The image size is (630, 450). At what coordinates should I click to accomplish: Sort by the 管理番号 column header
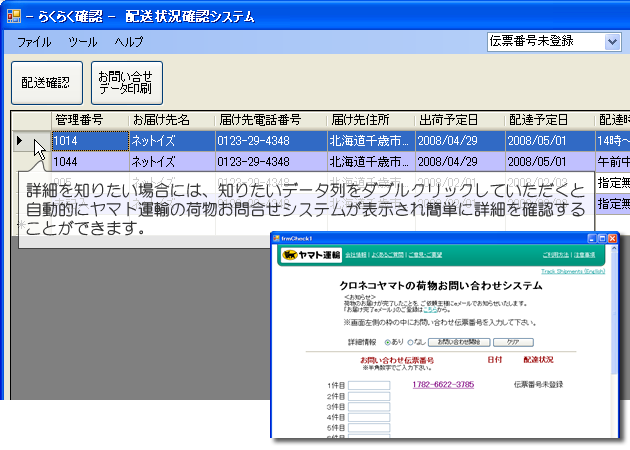click(78, 120)
